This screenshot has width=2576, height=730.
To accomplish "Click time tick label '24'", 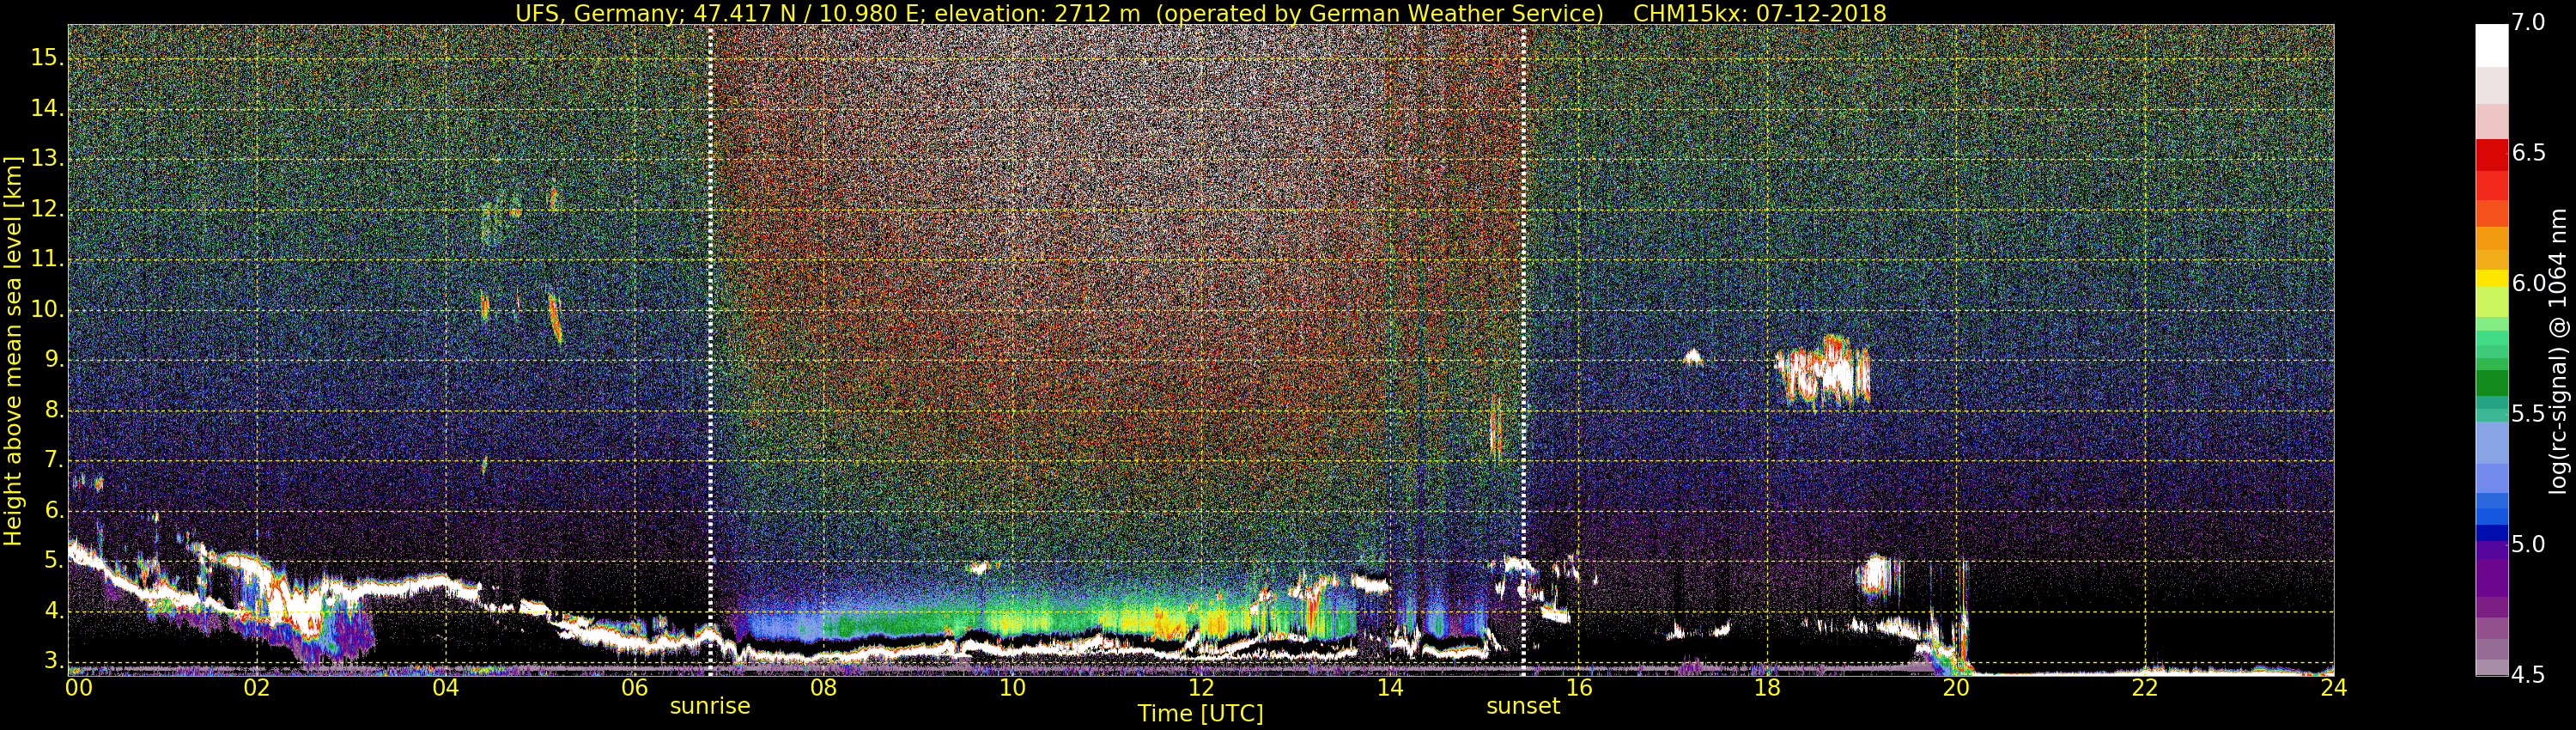I will (x=2334, y=688).
